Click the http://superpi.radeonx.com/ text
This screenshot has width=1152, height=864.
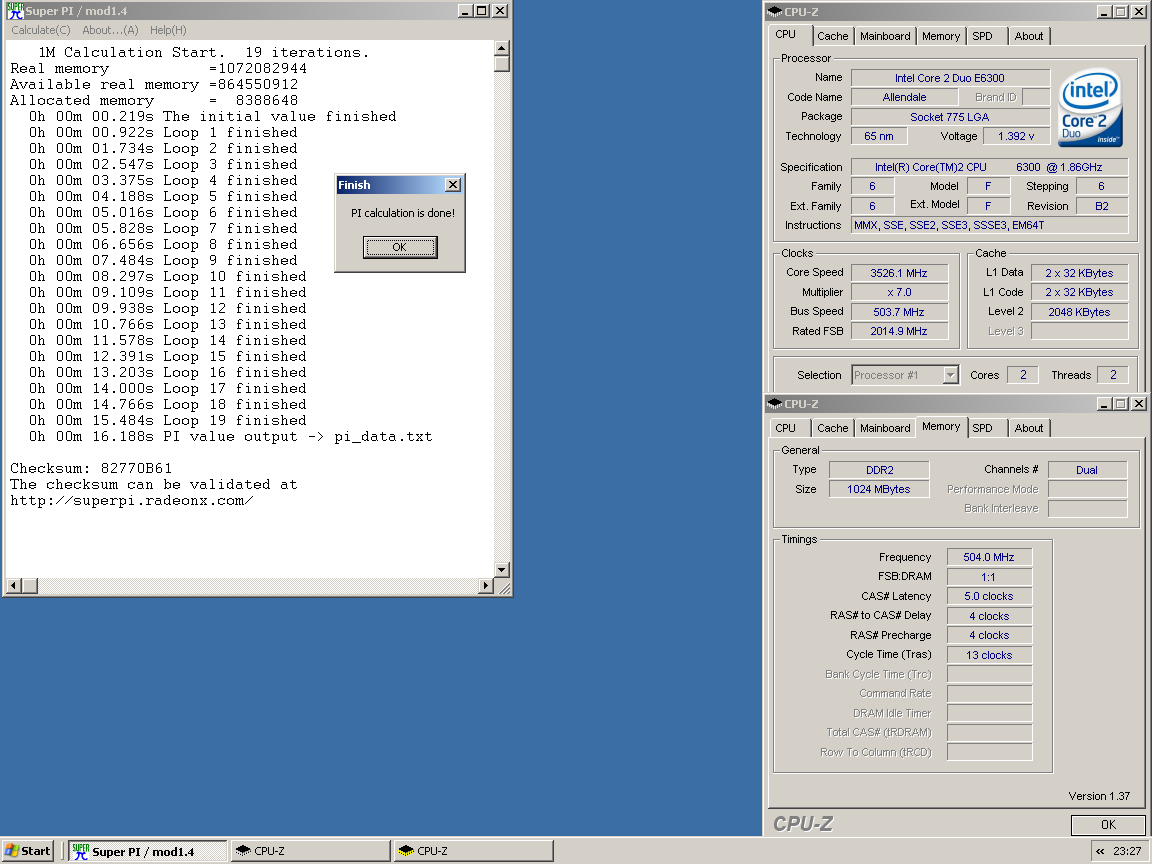coord(132,501)
